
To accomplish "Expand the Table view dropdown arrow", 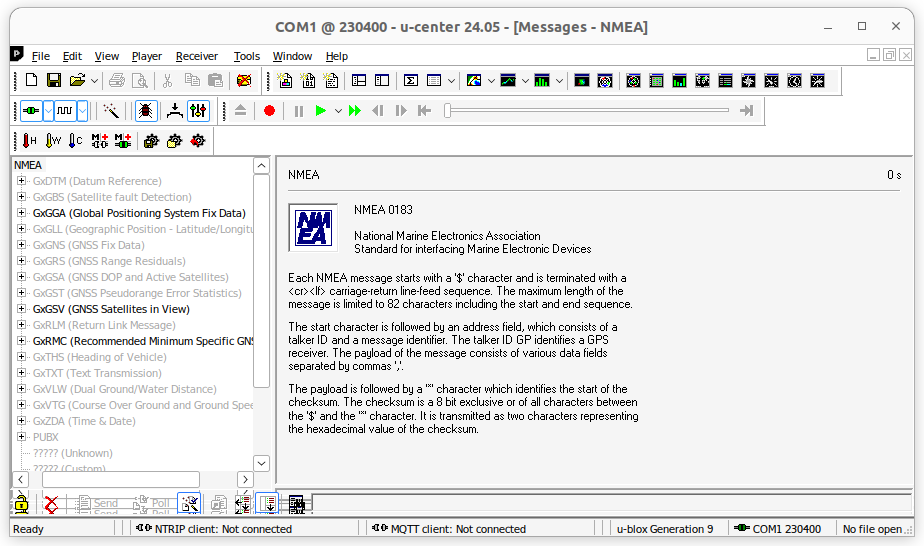I will pos(451,81).
